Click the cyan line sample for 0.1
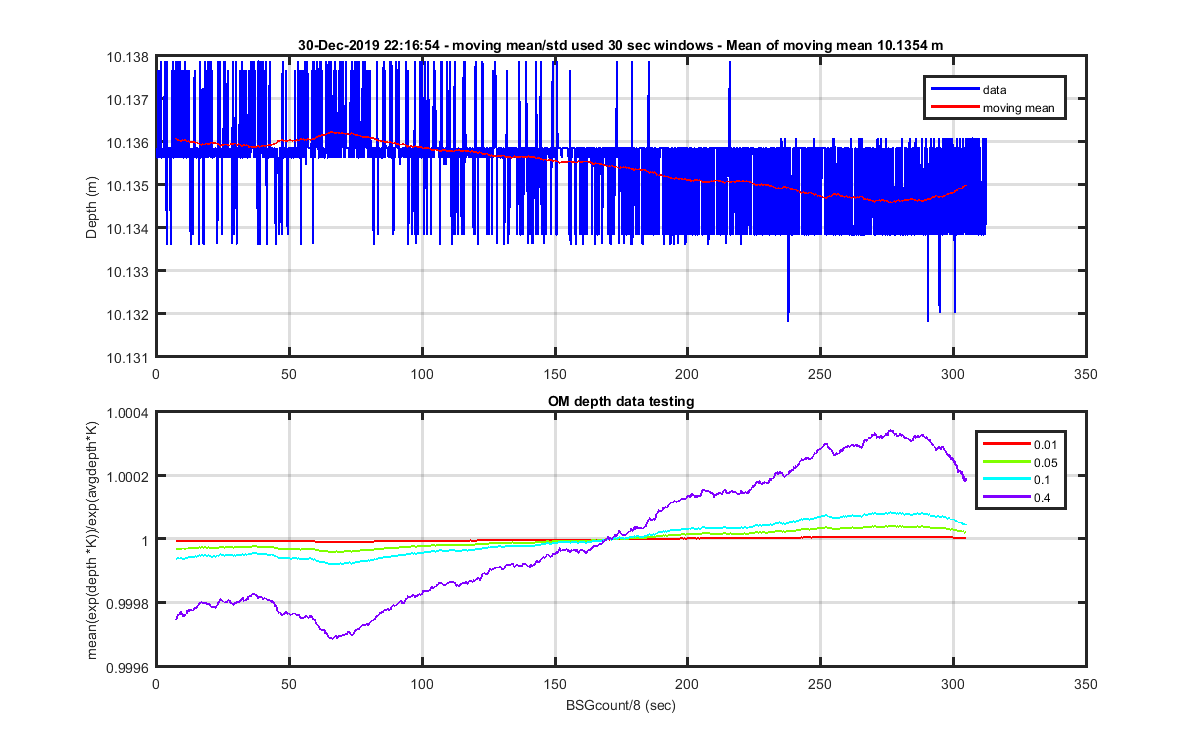 pyautogui.click(x=1006, y=479)
